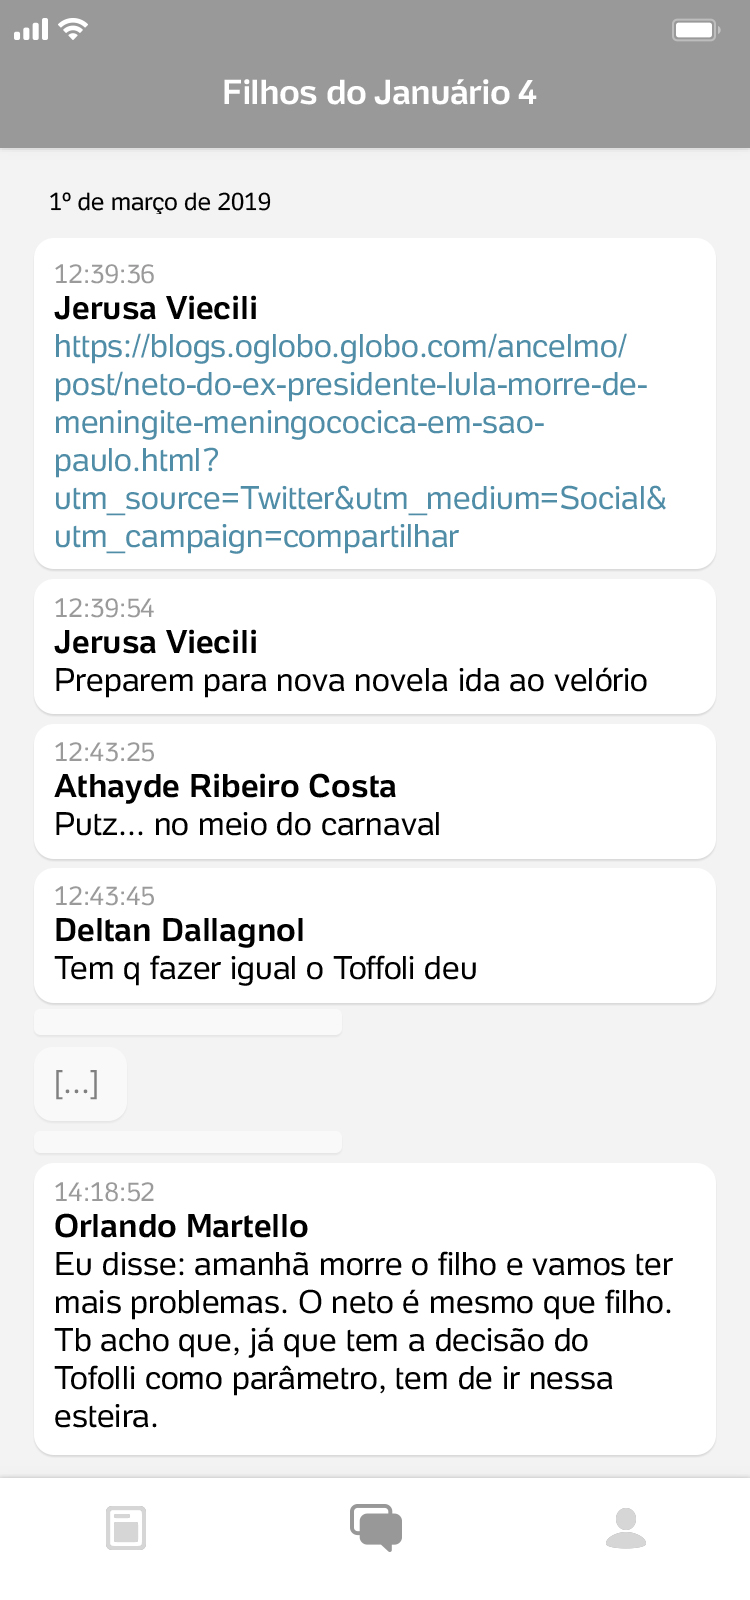Viewport: 750px width, 1600px height.
Task: Tap Orlando Martello's long message text
Action: click(x=365, y=1340)
